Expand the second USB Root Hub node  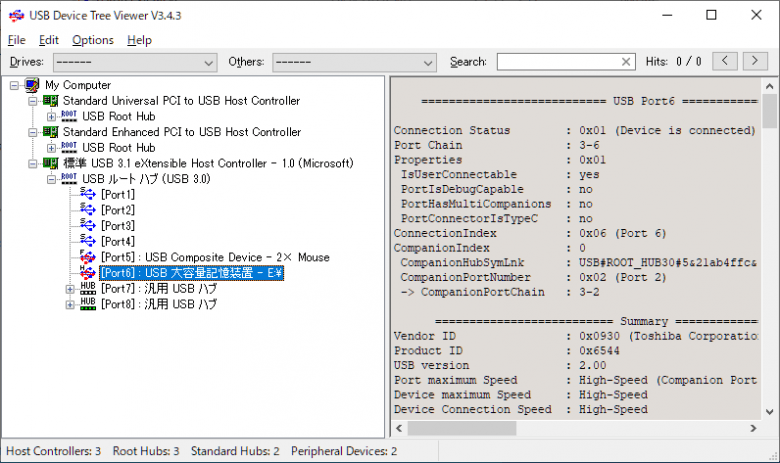[51, 148]
